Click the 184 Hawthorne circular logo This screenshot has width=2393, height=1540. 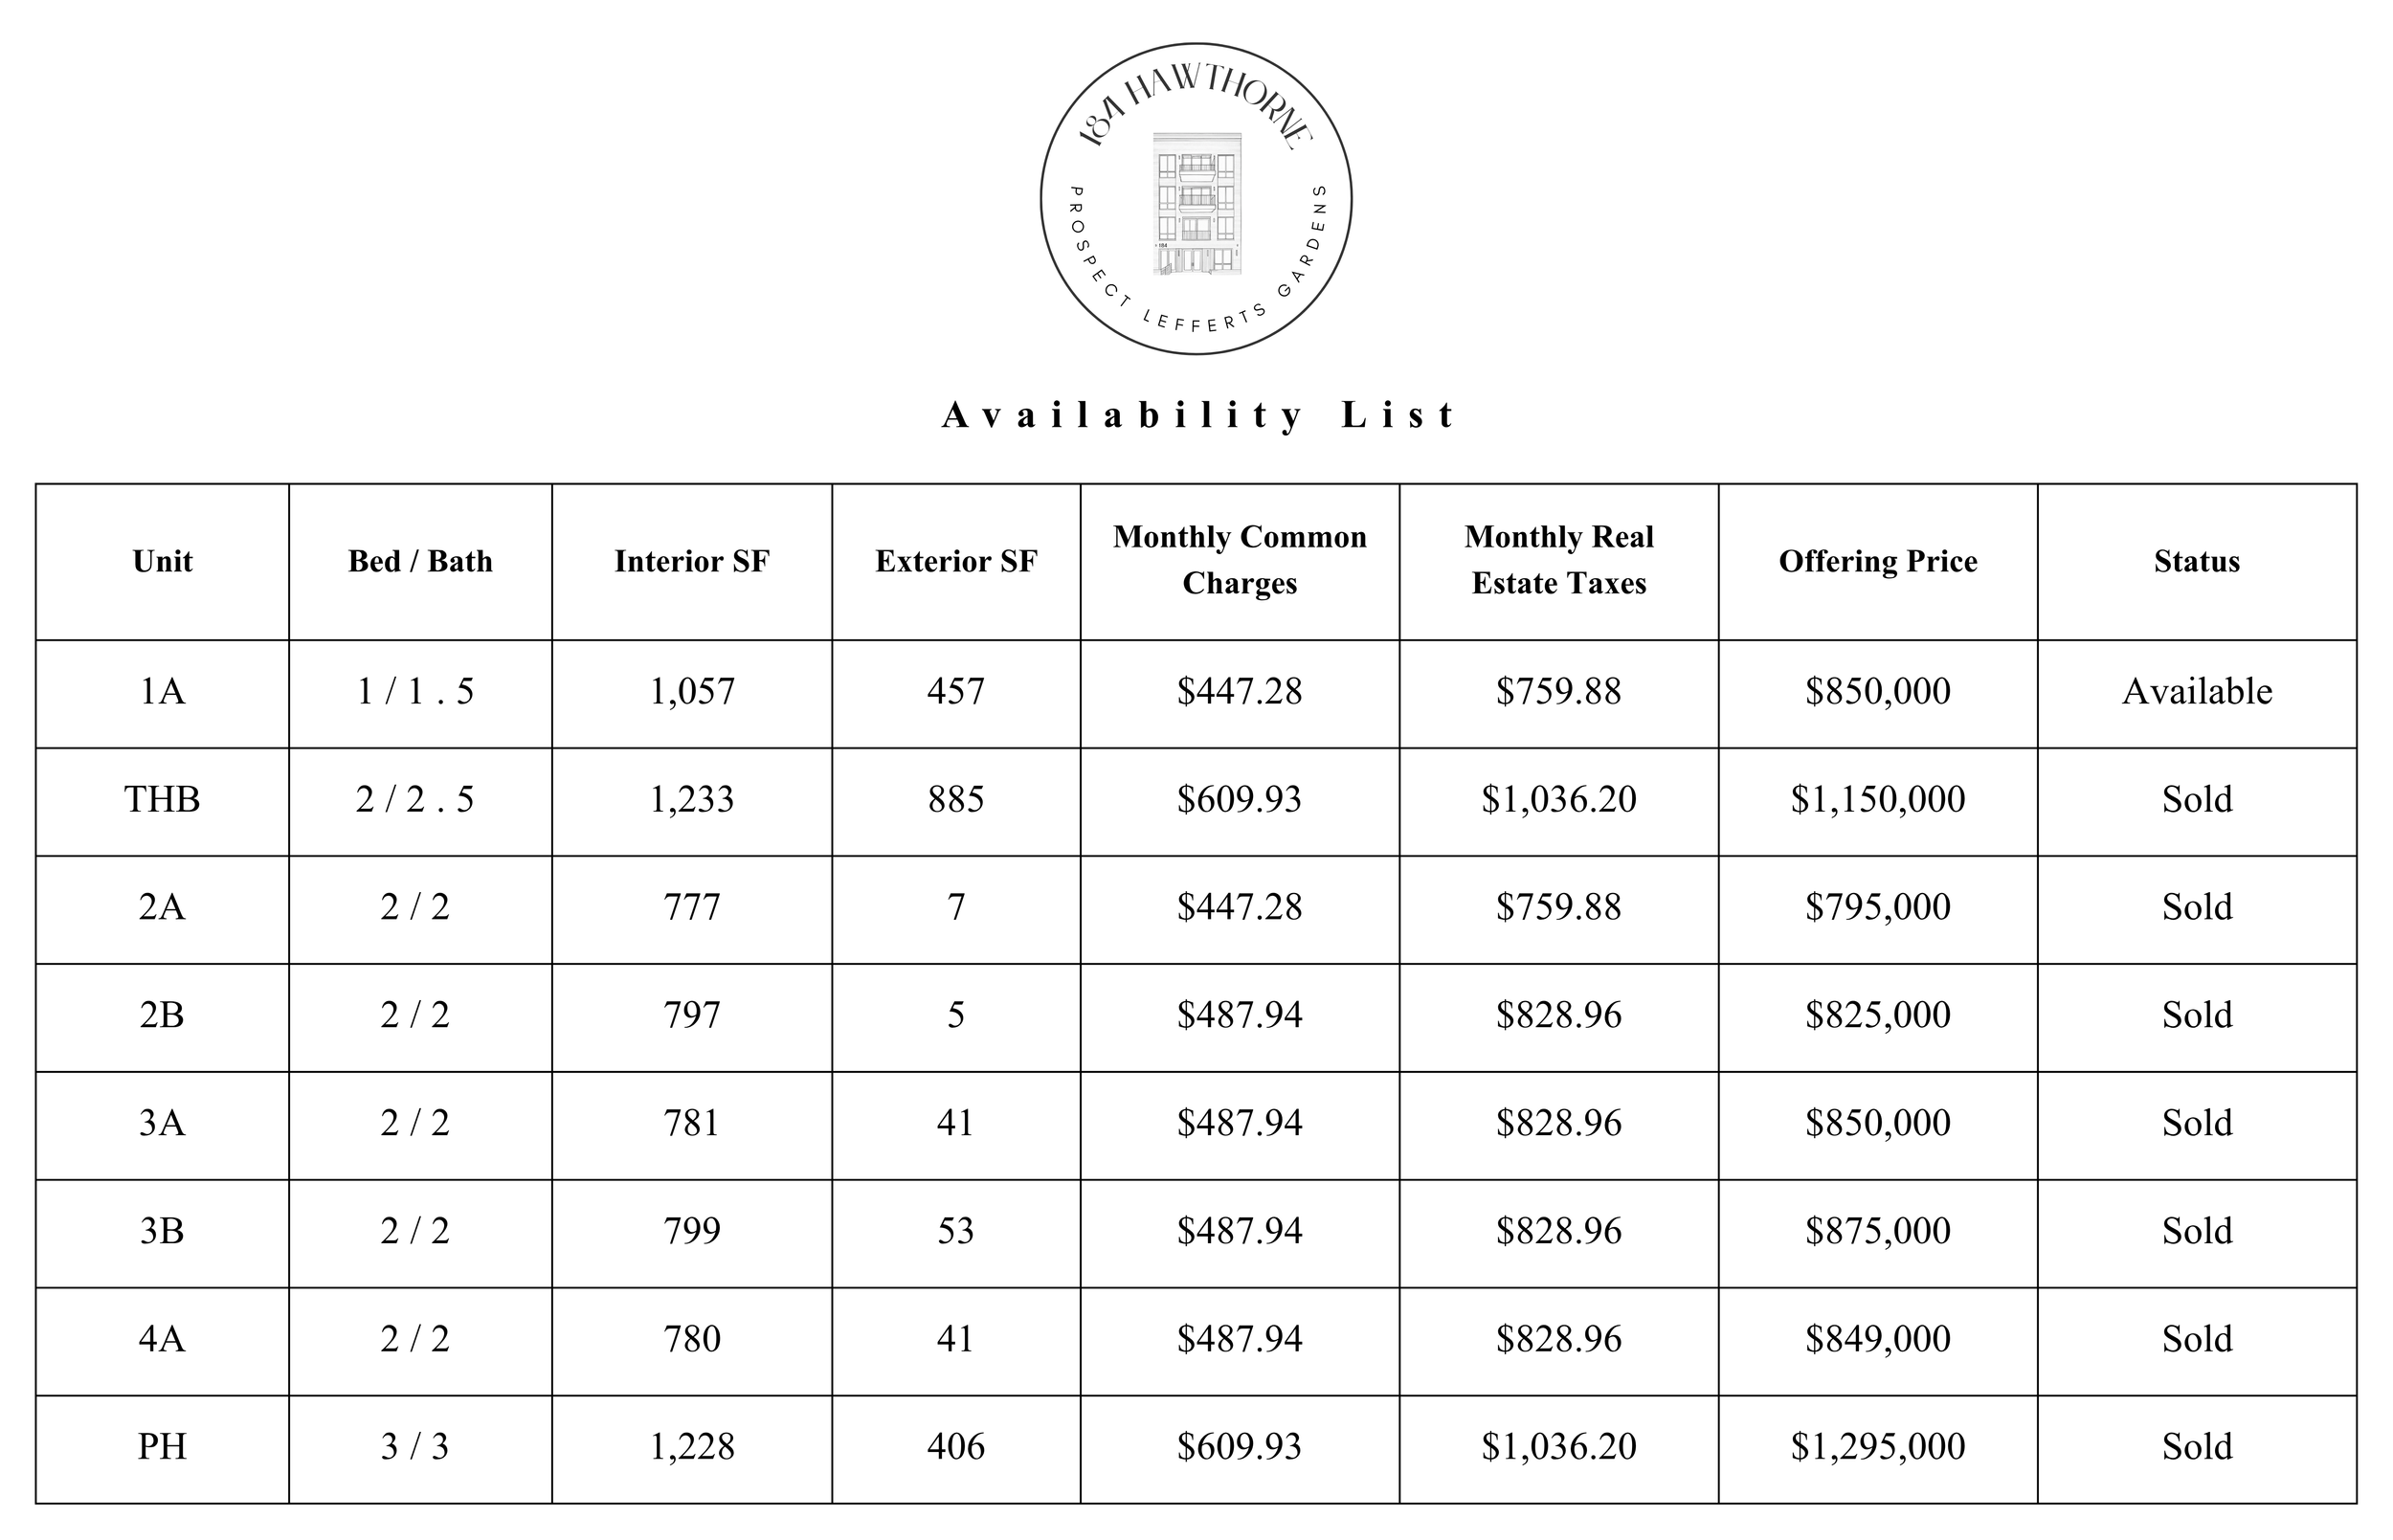pos(1196,199)
